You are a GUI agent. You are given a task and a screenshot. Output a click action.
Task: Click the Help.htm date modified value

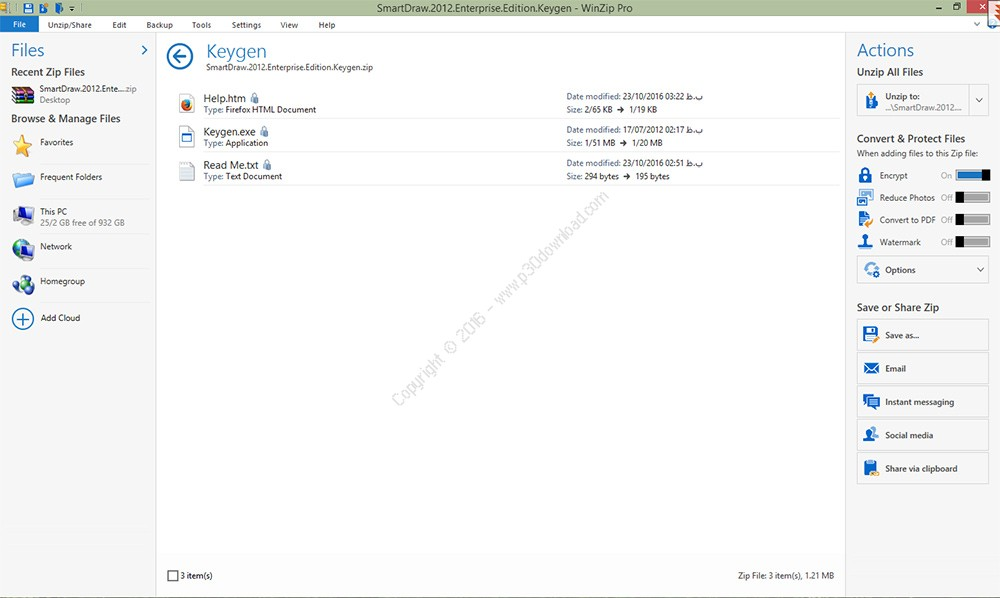pos(663,96)
